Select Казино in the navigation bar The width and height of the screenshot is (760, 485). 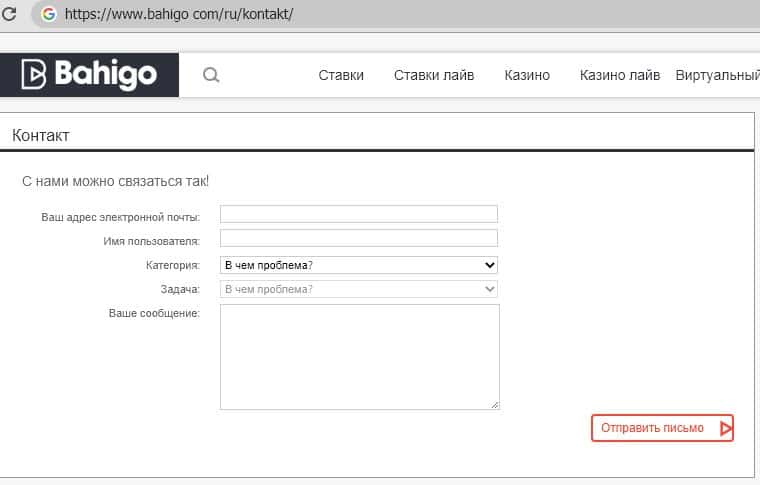point(527,75)
